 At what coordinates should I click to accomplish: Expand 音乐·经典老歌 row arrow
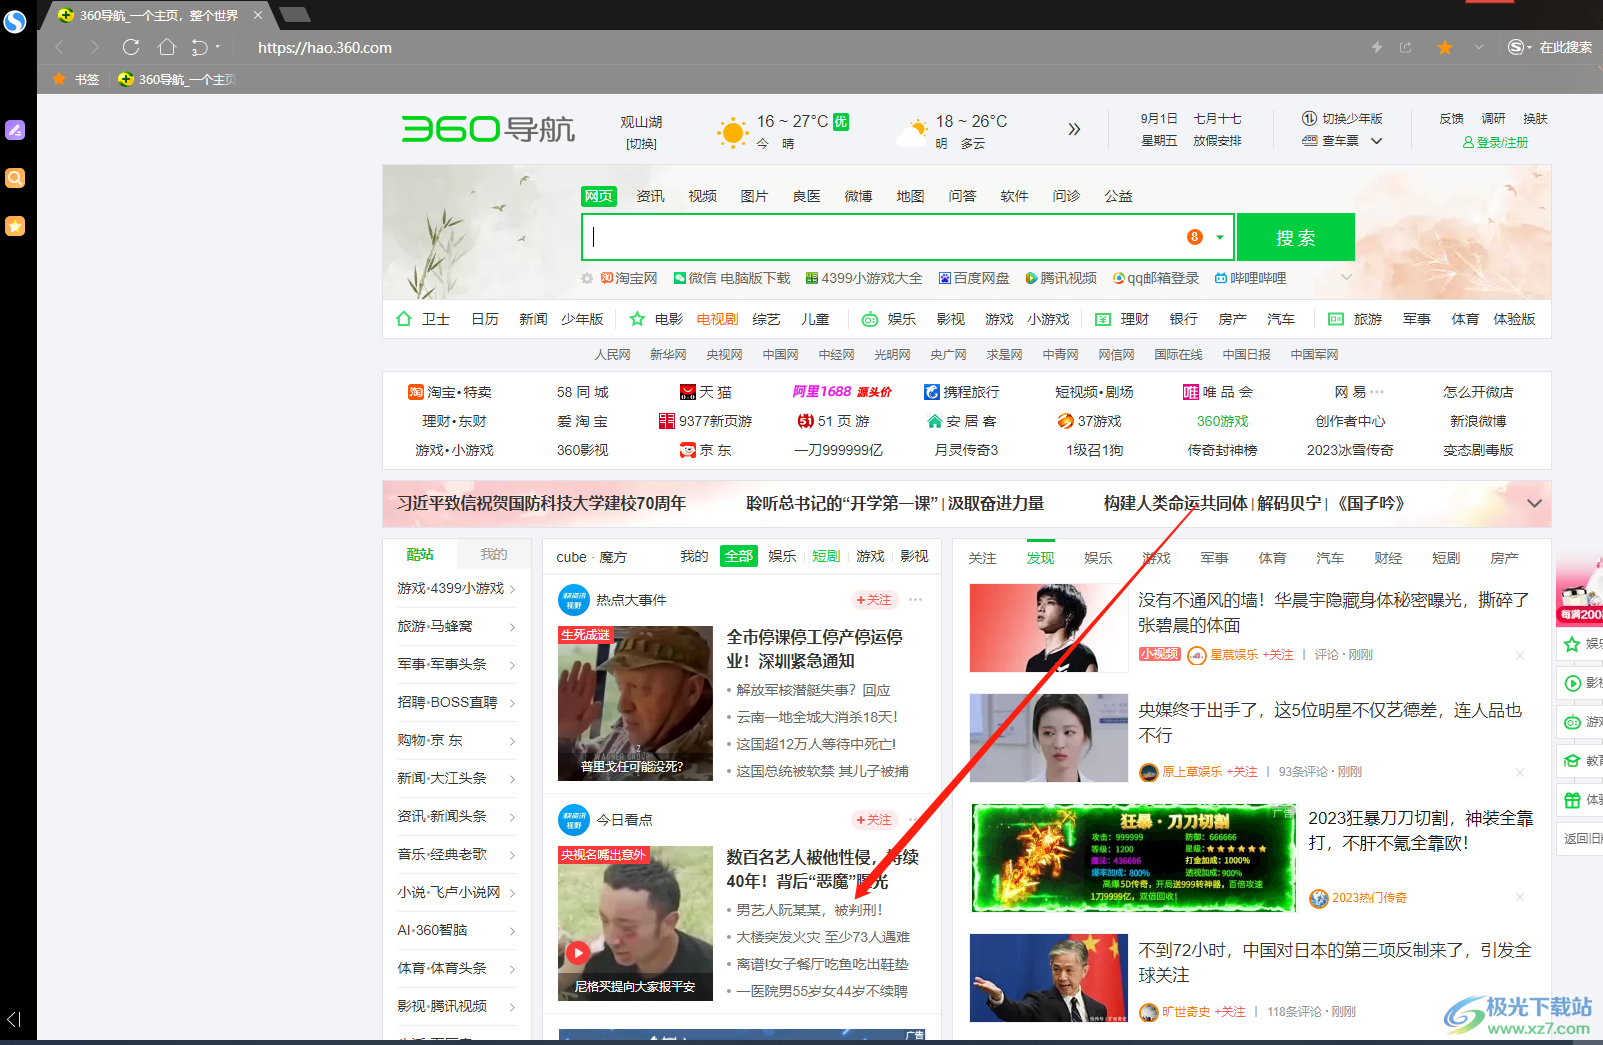click(513, 855)
